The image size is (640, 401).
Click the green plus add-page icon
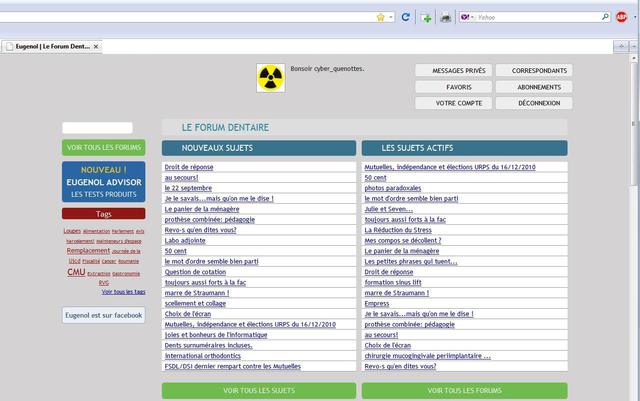tap(427, 17)
